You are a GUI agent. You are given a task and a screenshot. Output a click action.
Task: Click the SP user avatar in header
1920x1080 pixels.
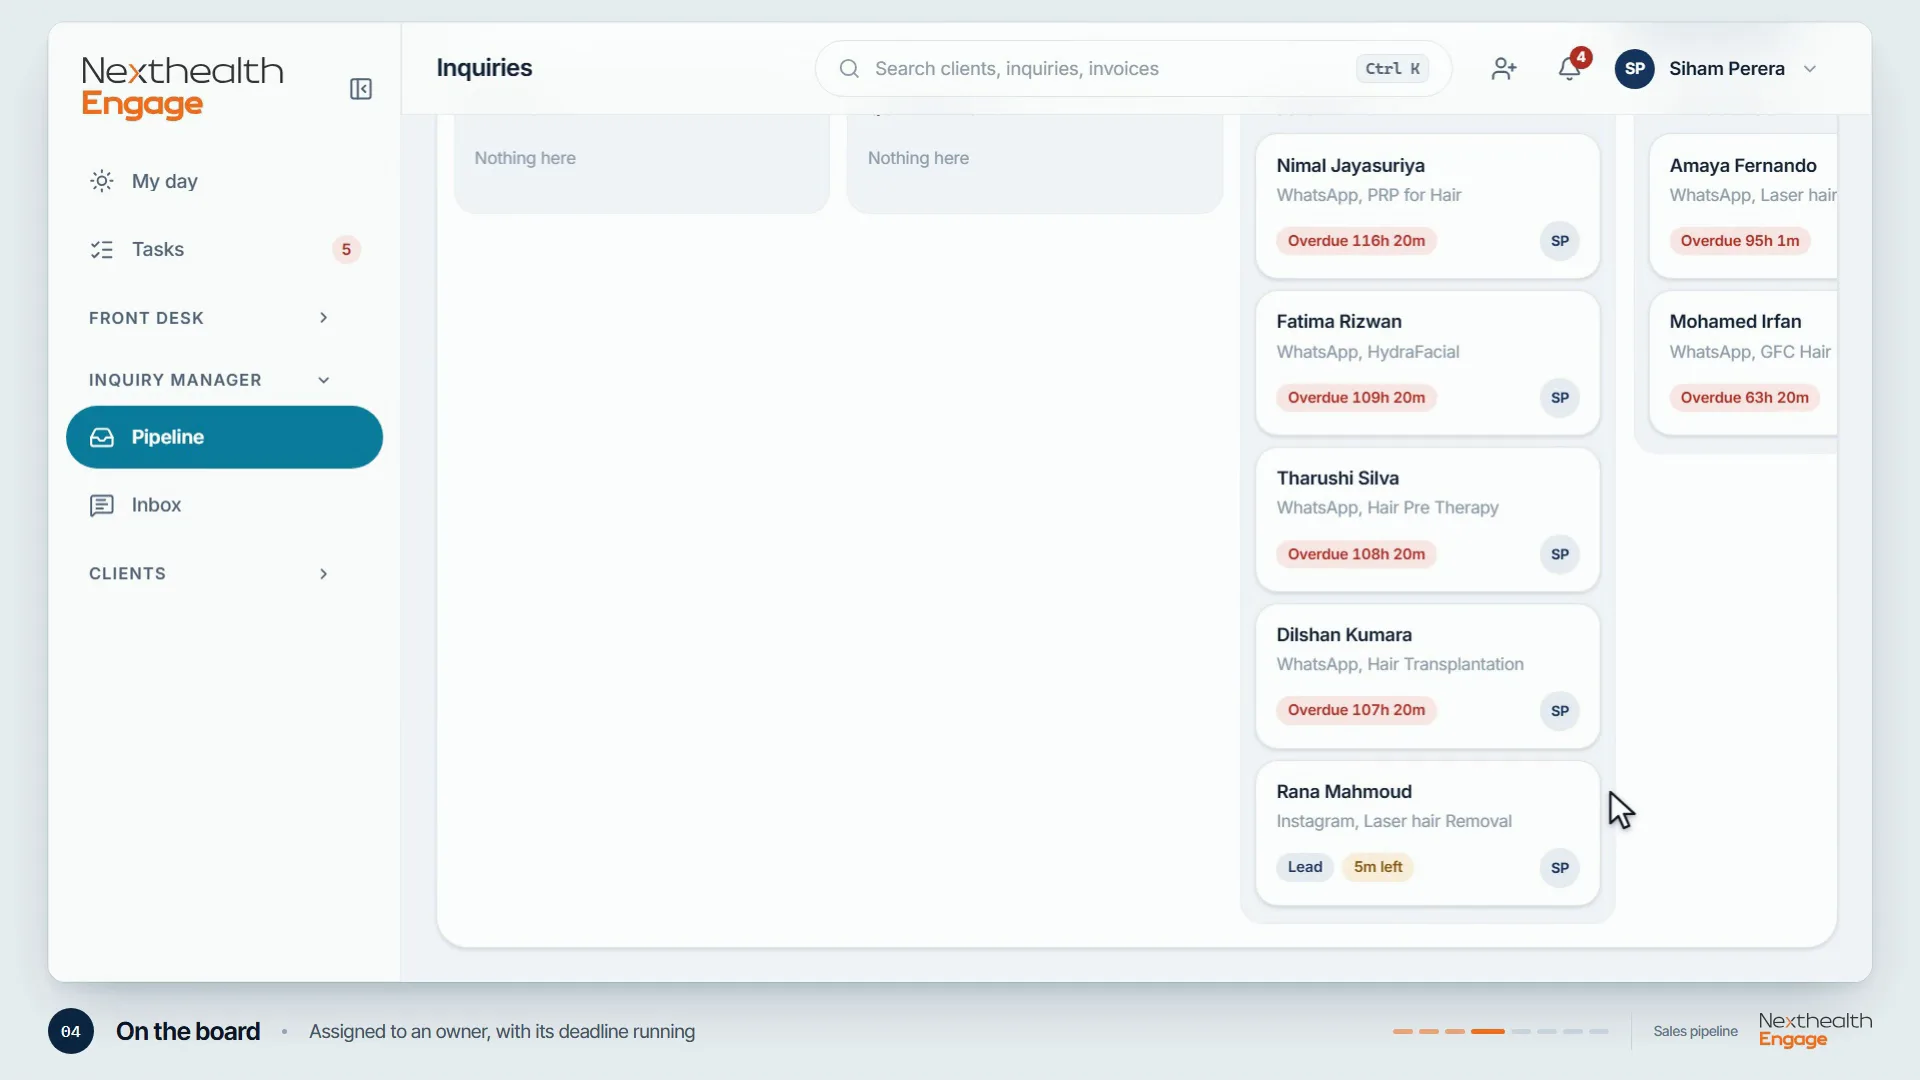coord(1635,69)
